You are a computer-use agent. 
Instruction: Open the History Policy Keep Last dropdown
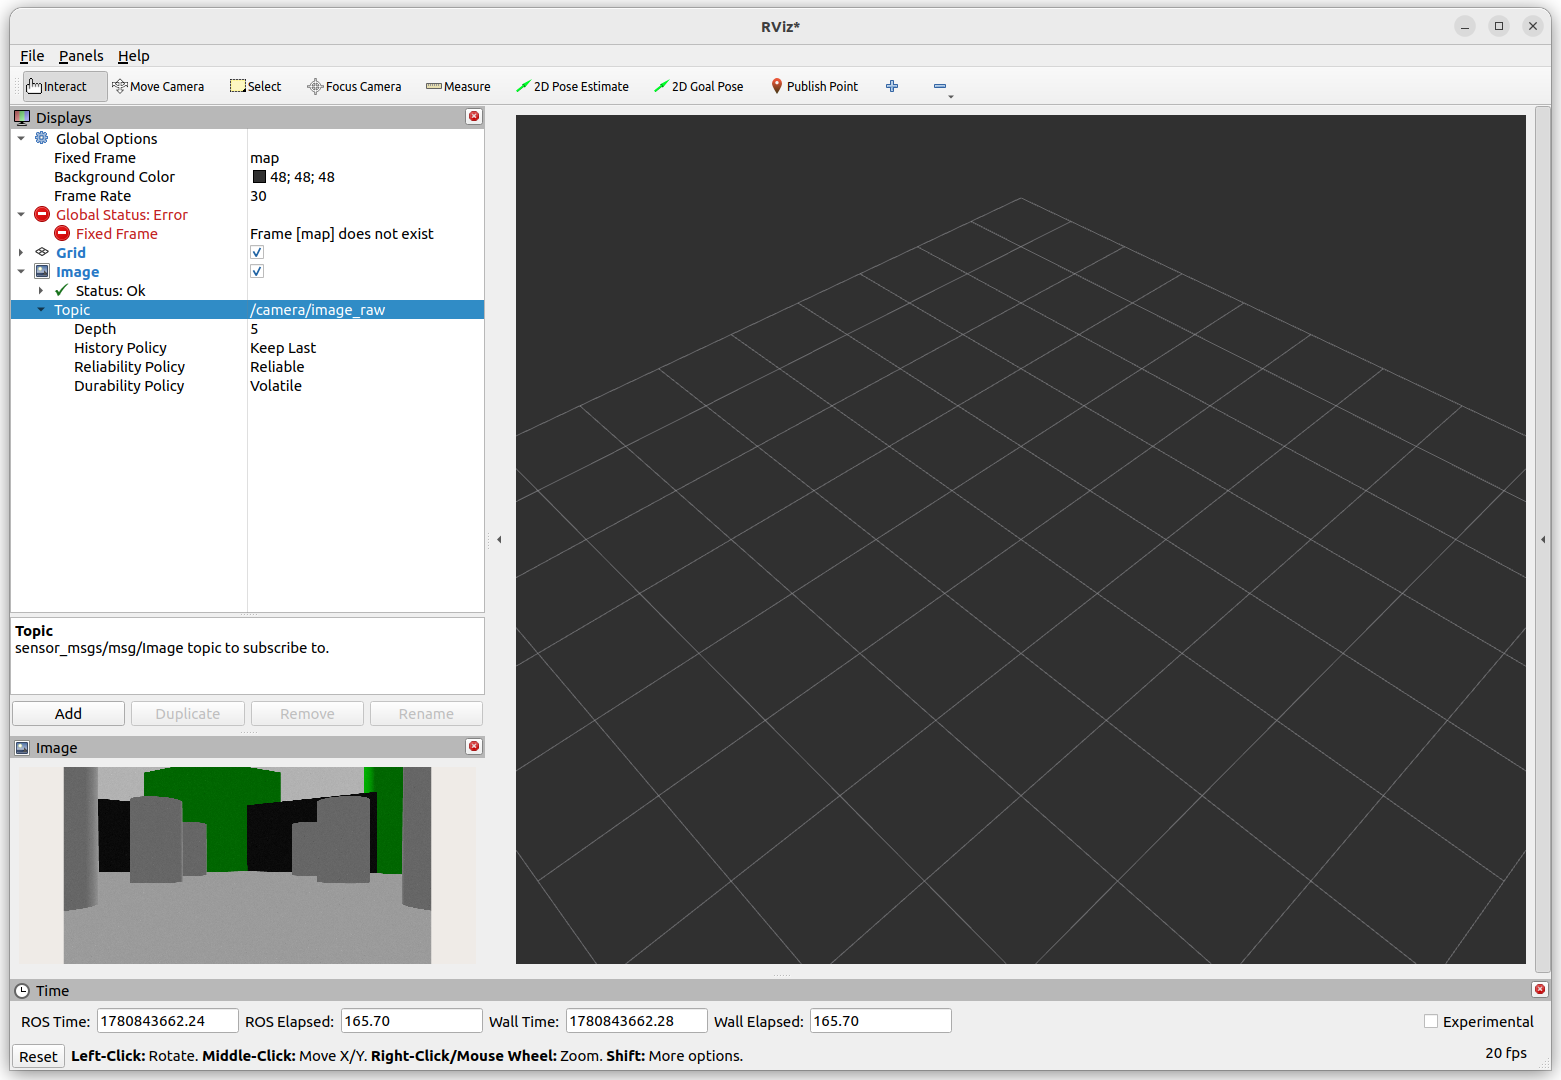tap(366, 347)
